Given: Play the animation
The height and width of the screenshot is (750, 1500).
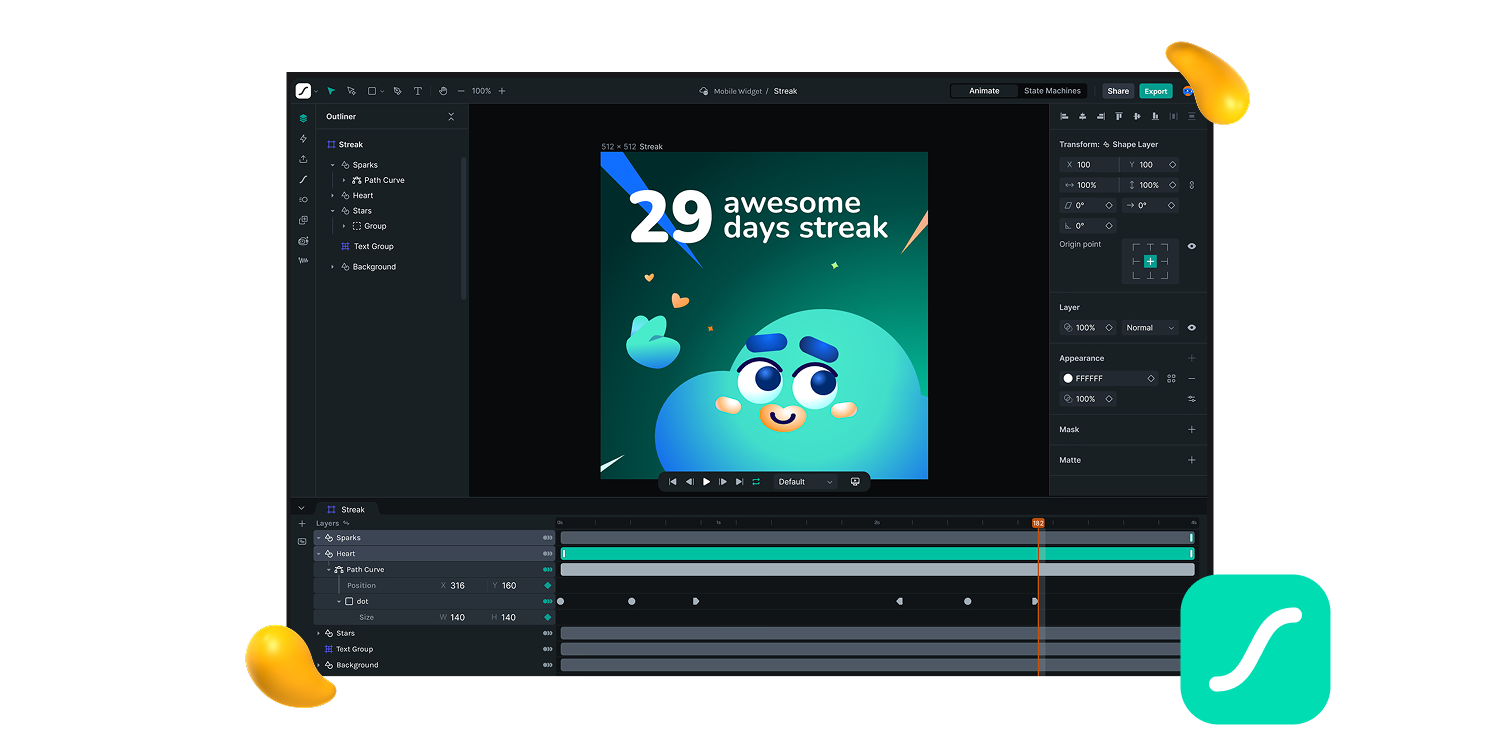Looking at the screenshot, I should [706, 482].
